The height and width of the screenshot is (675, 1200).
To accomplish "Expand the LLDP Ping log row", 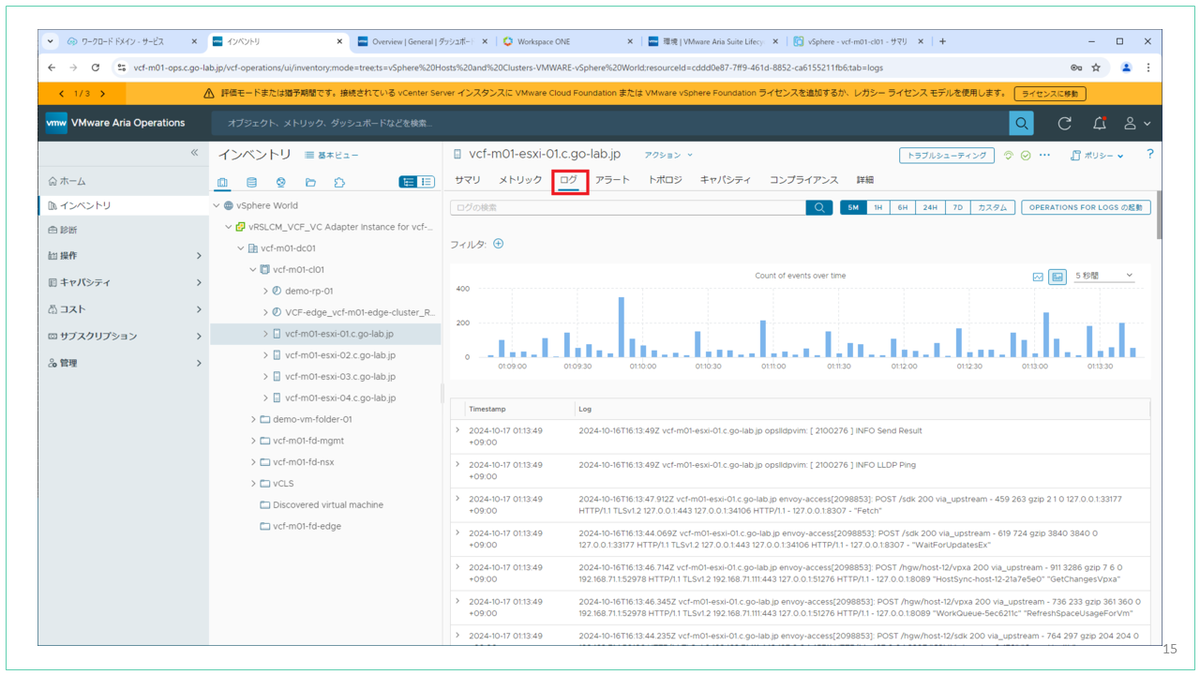I will coord(458,464).
